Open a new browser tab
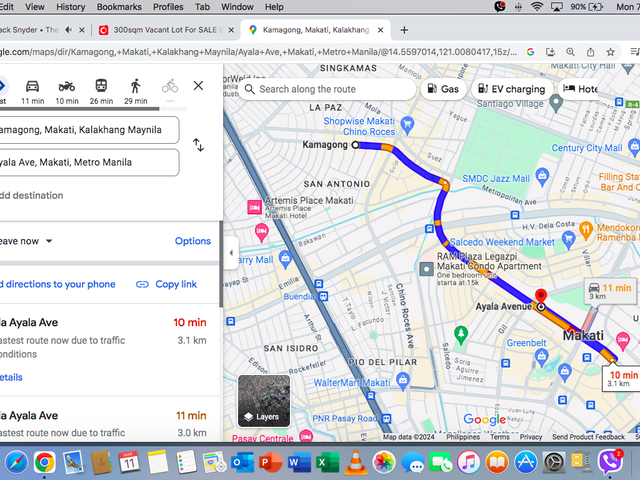640x480 pixels. pyautogui.click(x=404, y=30)
